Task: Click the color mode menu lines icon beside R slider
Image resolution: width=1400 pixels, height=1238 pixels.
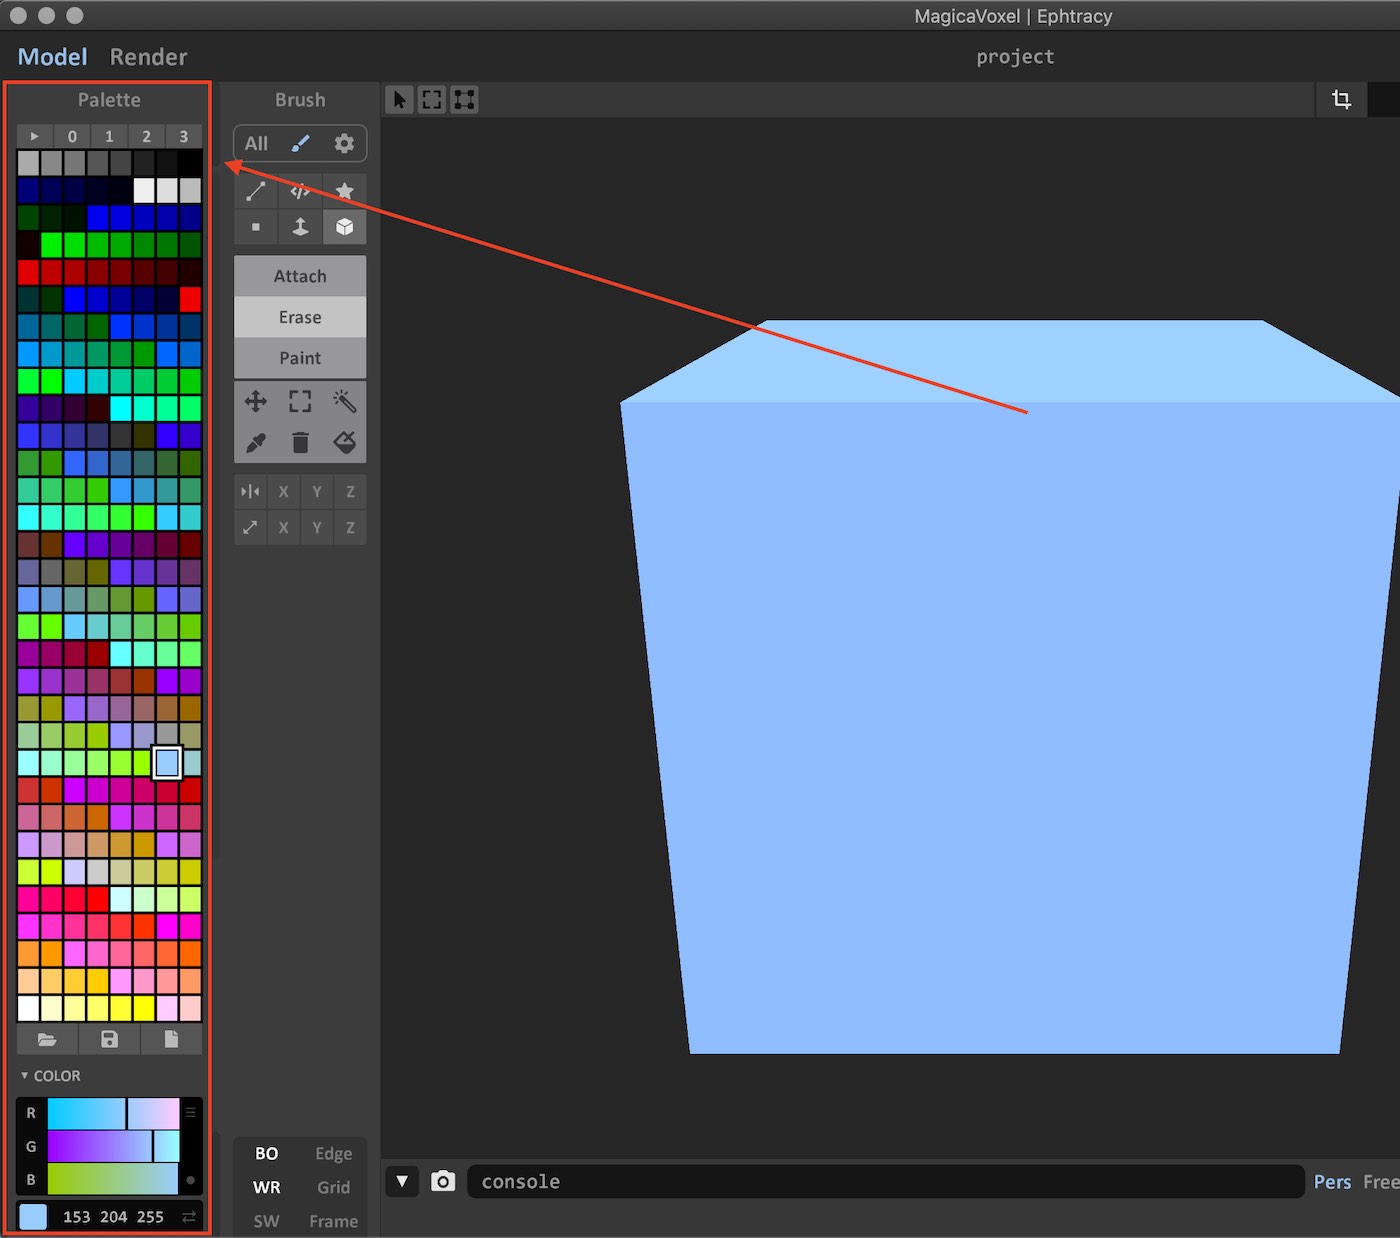Action: point(190,1112)
